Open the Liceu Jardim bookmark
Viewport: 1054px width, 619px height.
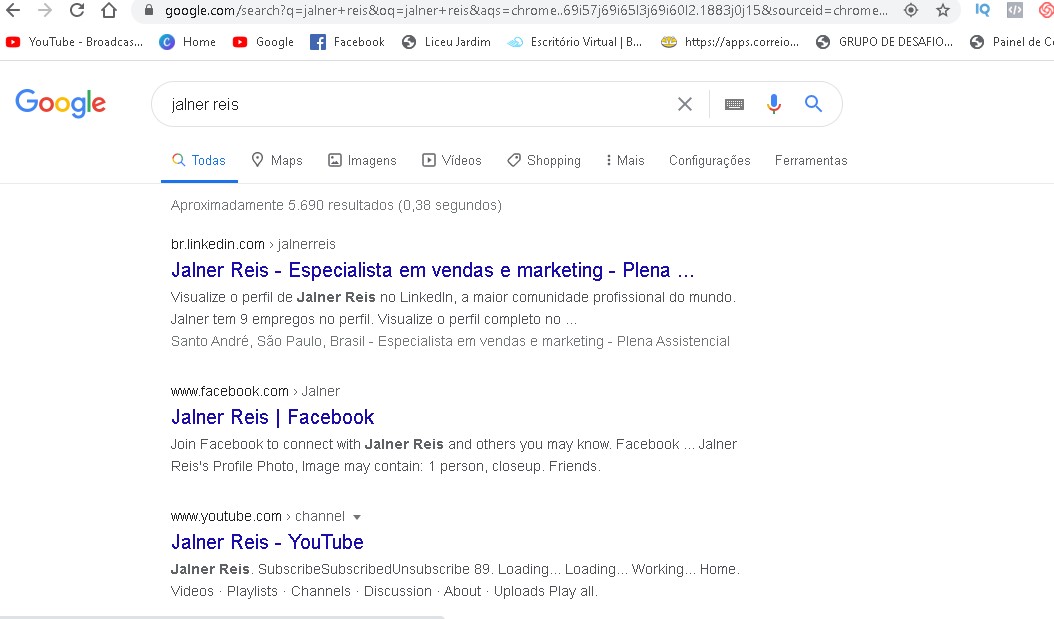(x=446, y=42)
